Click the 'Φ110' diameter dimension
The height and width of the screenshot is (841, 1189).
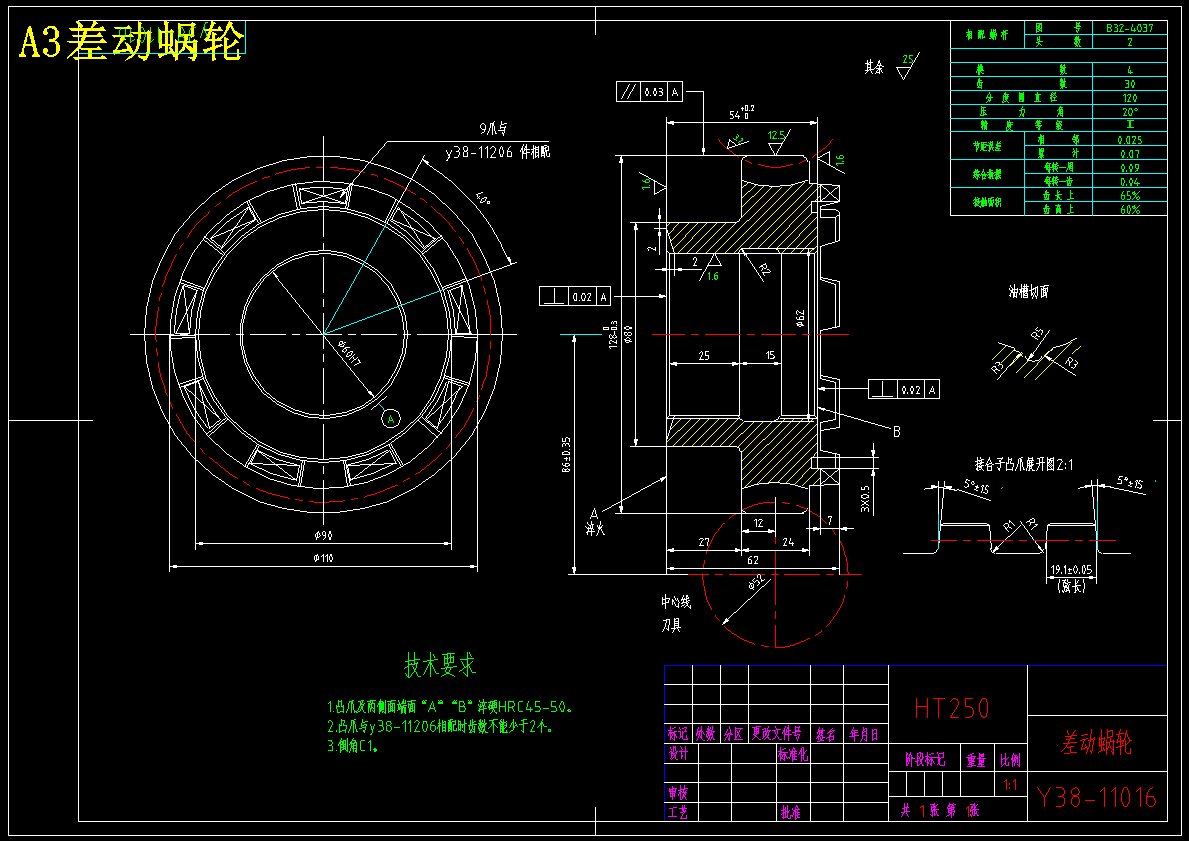324,558
